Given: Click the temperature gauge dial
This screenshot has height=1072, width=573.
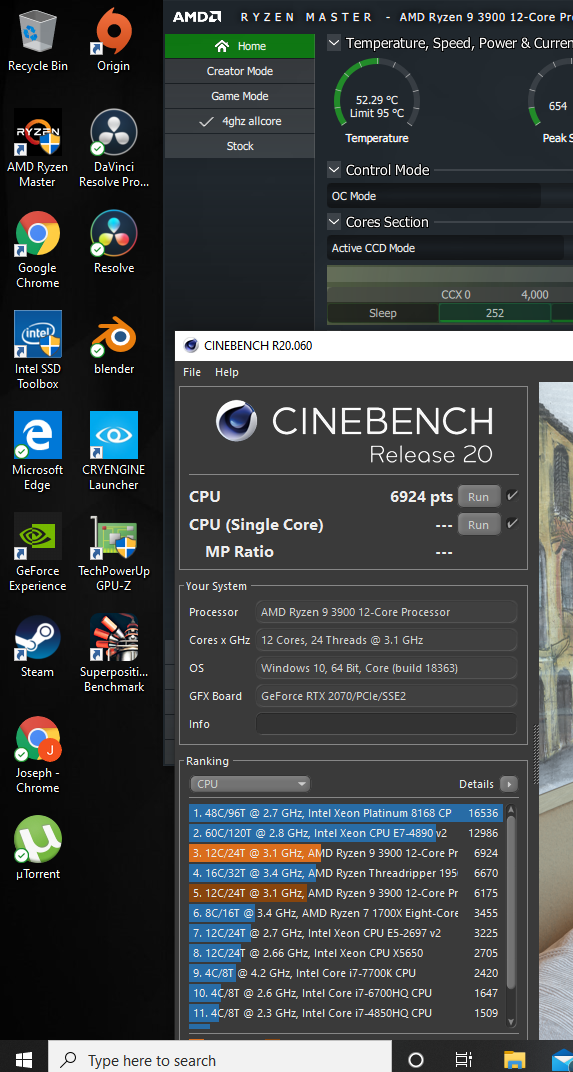Looking at the screenshot, I should pos(377,100).
